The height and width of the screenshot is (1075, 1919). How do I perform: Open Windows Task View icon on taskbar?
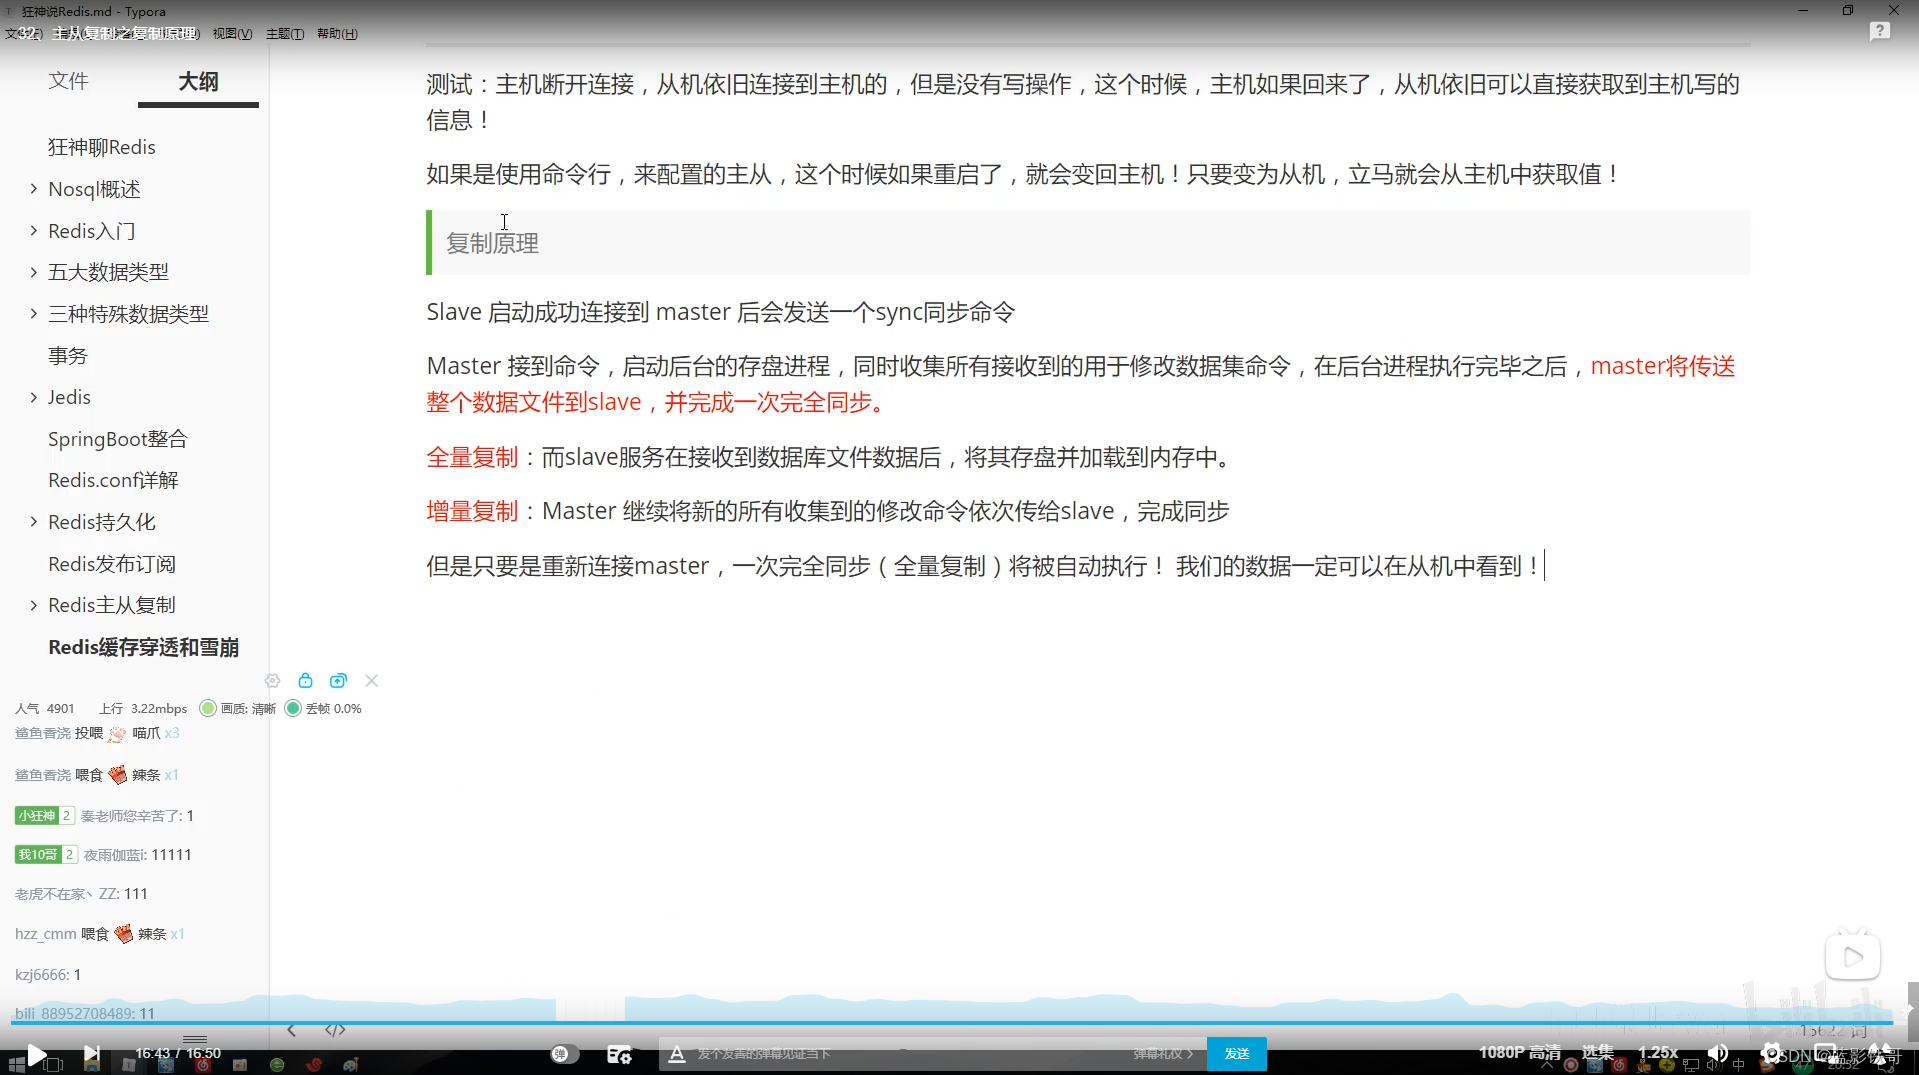[54, 1065]
